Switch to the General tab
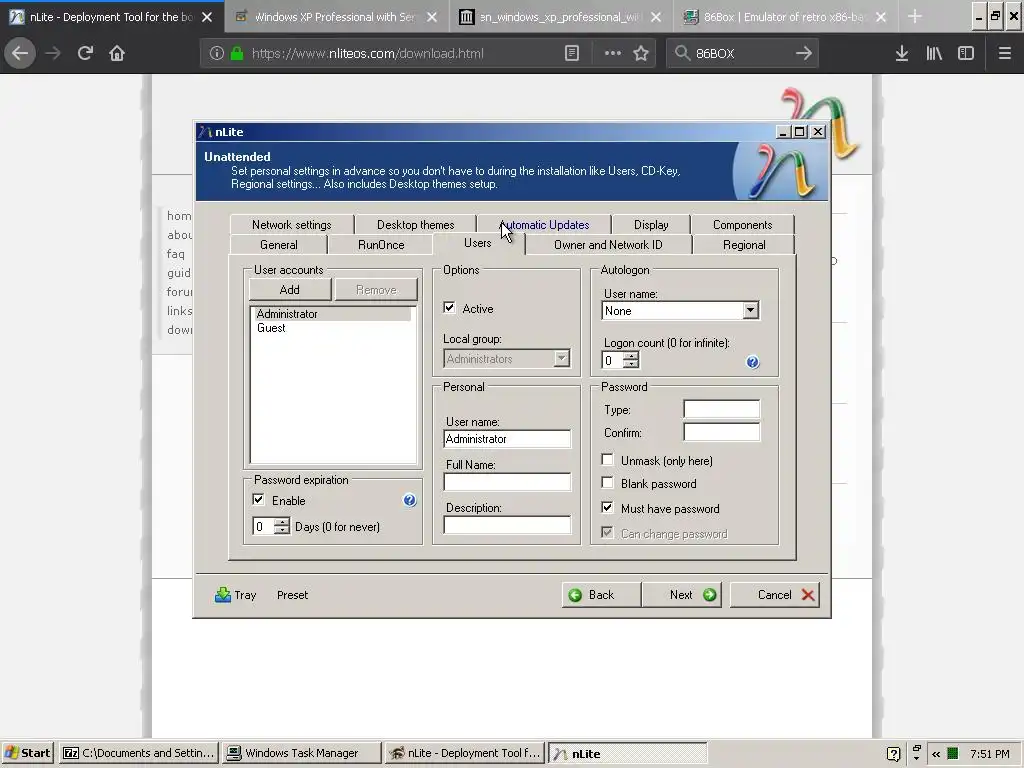This screenshot has height=768, width=1024. click(279, 245)
